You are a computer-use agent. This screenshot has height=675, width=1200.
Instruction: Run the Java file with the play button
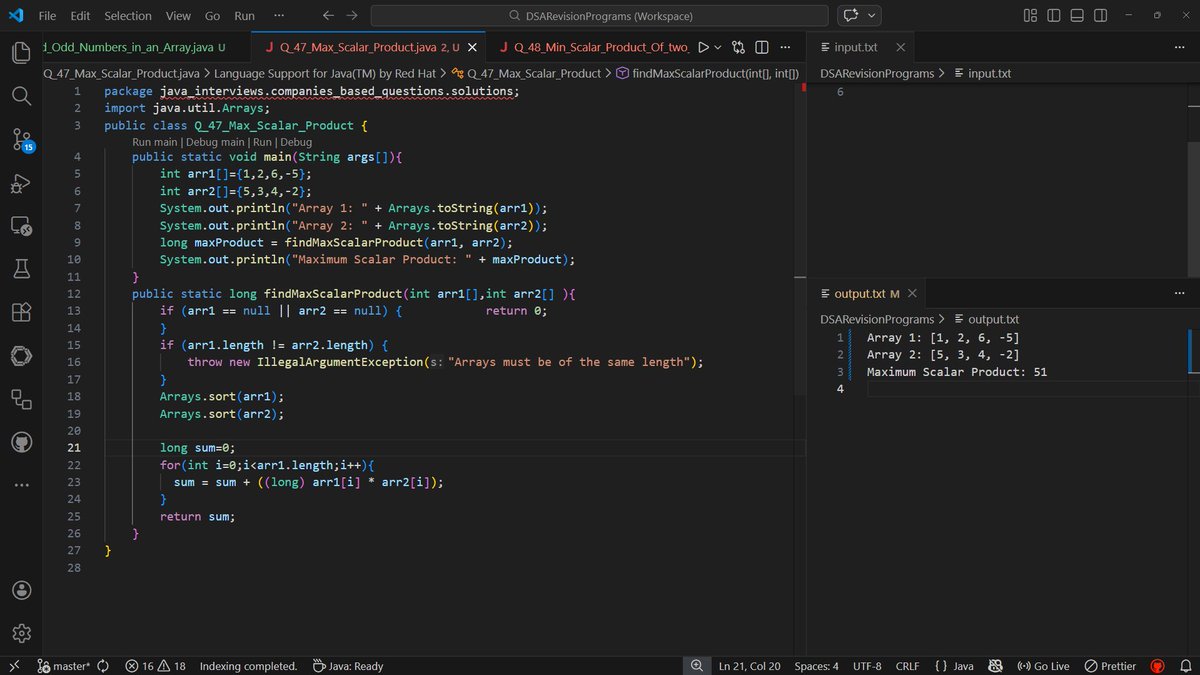(703, 47)
